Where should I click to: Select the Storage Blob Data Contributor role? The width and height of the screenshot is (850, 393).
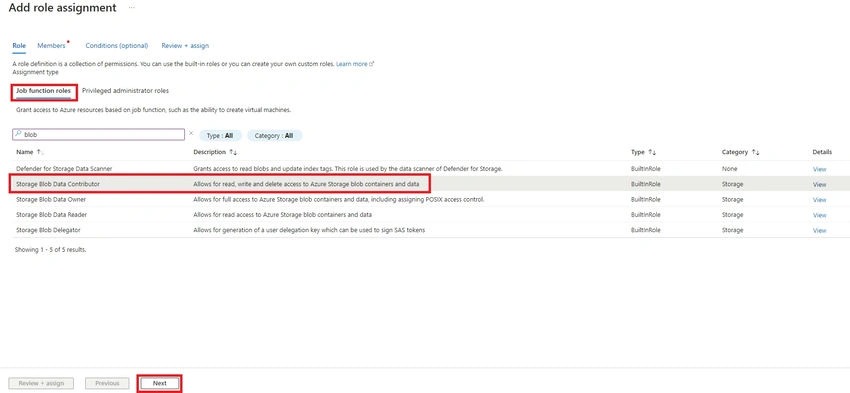point(431,184)
